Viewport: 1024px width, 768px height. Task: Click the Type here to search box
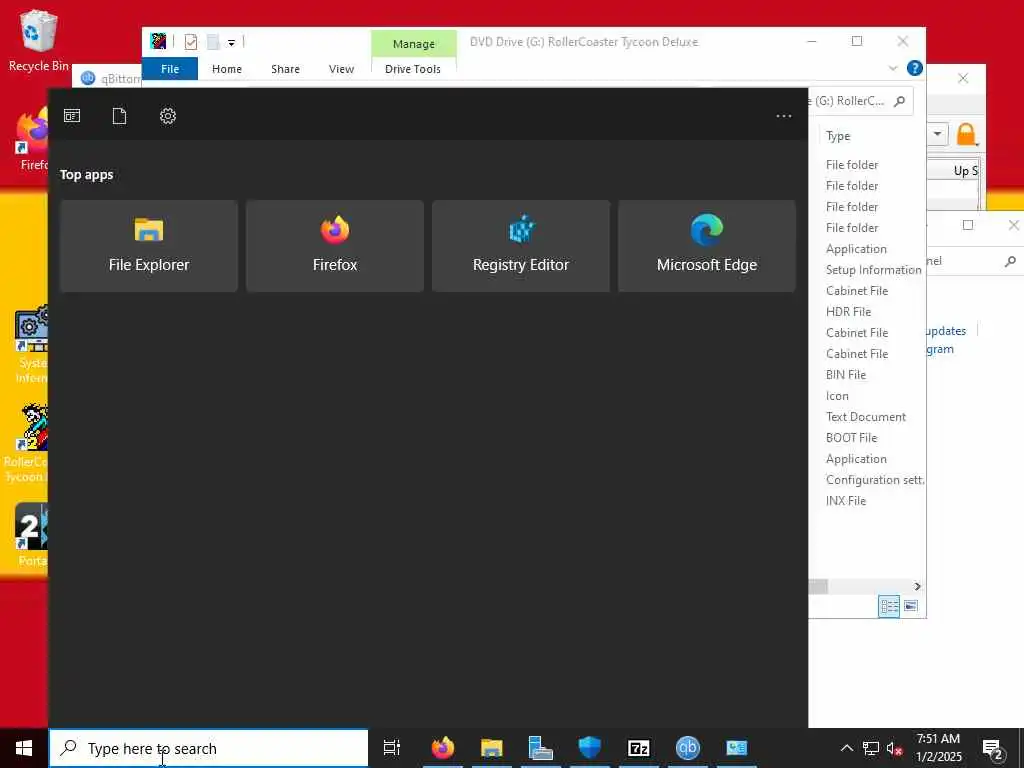click(x=209, y=748)
